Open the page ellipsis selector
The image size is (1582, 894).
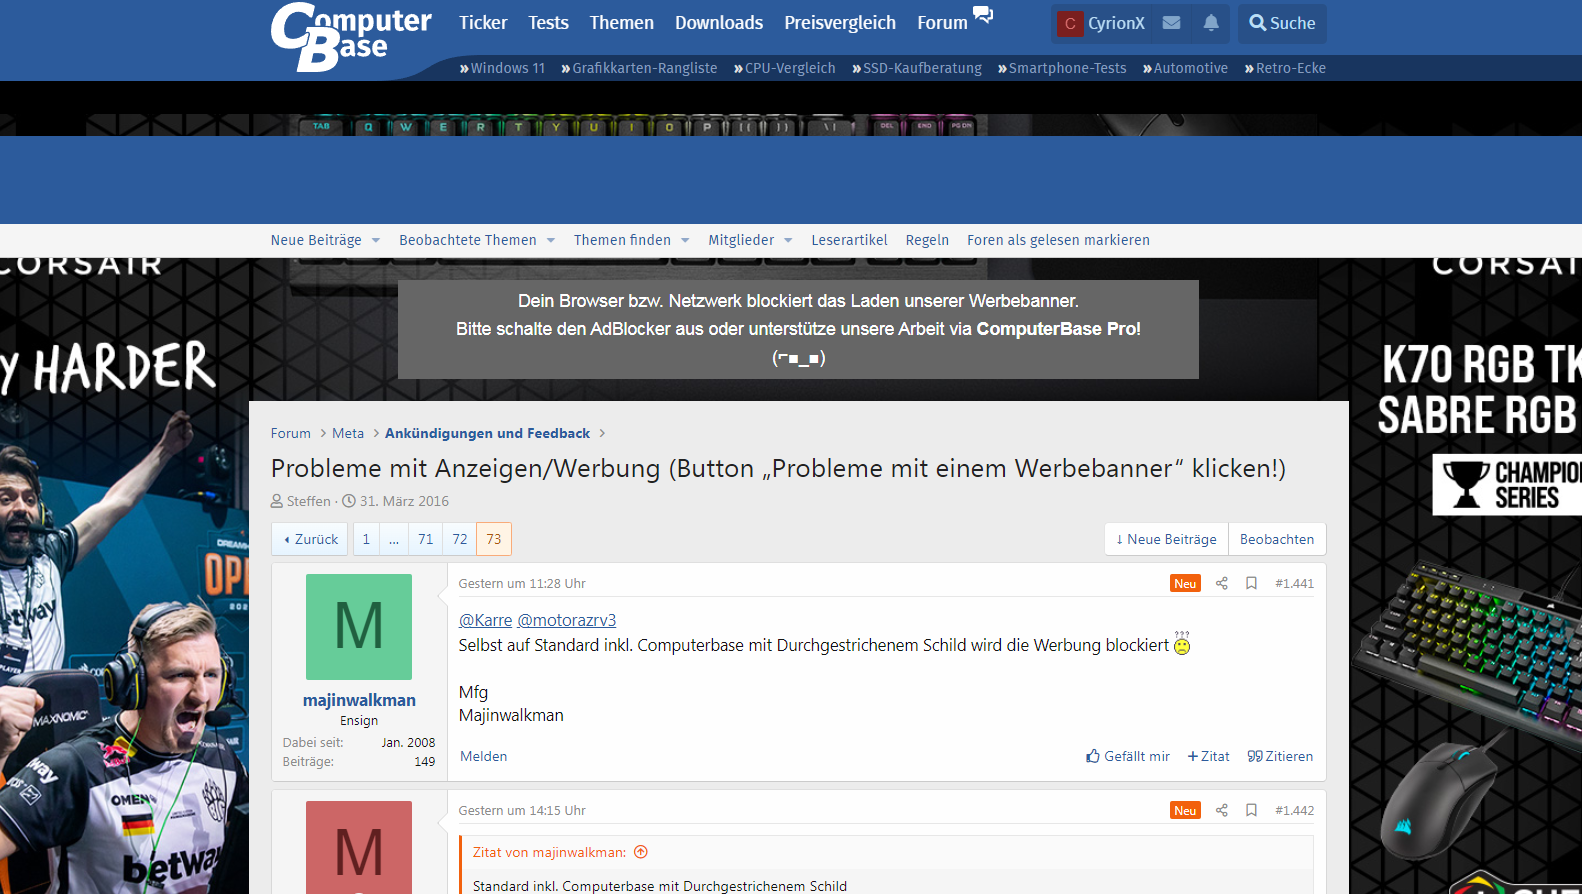coord(393,539)
